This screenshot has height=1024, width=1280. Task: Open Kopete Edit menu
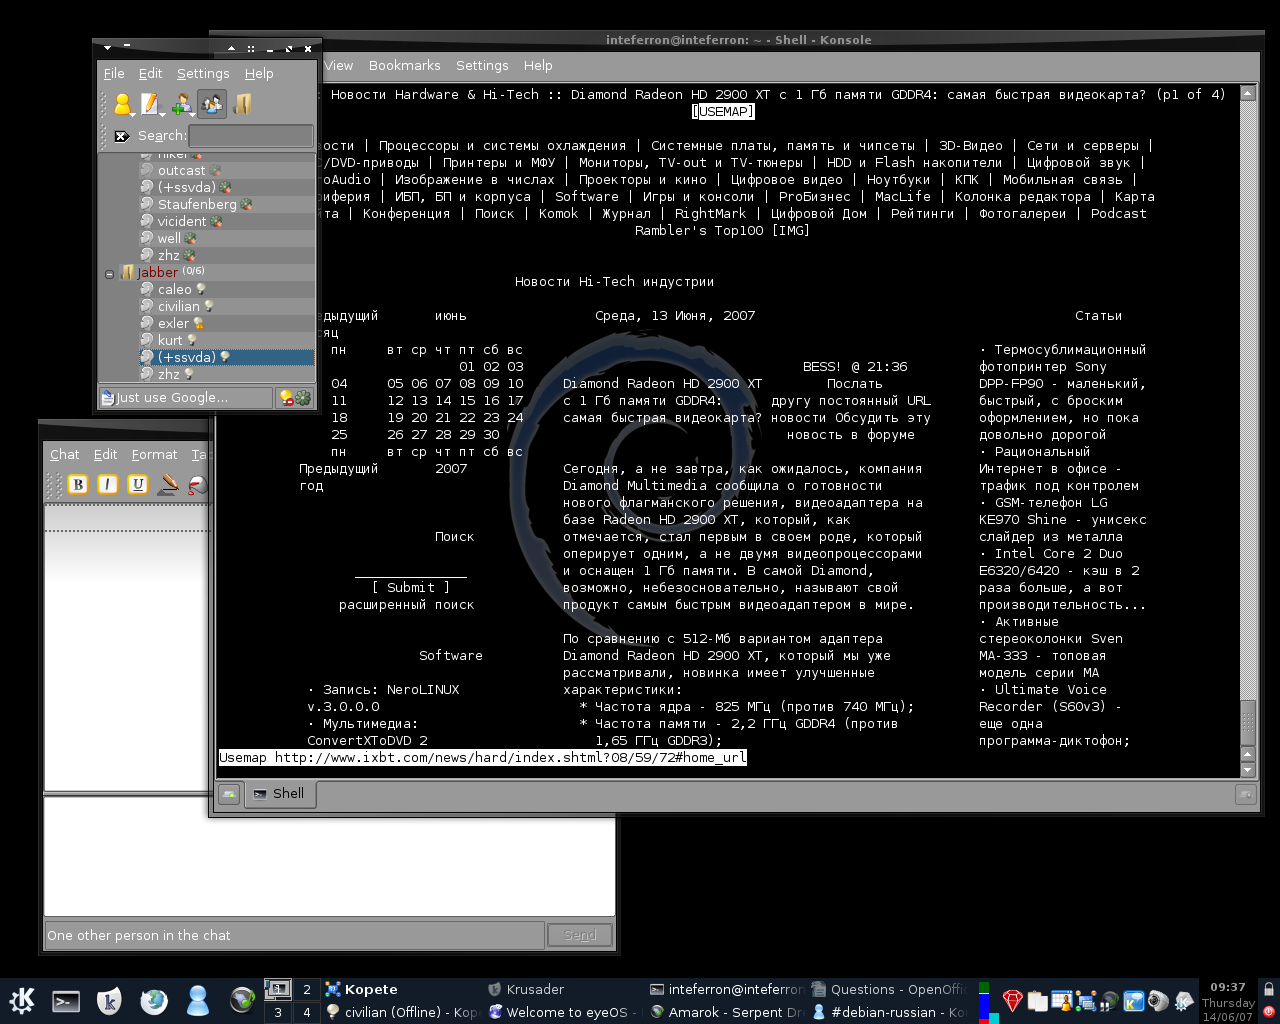(150, 73)
